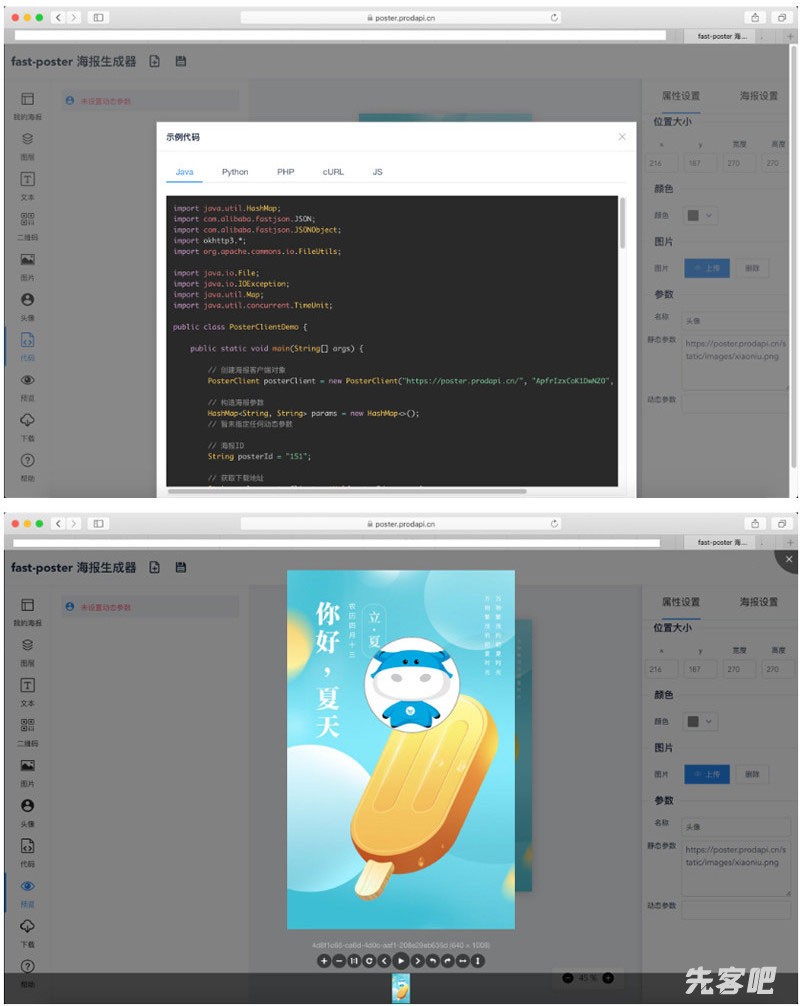The width and height of the screenshot is (800, 1006).
Task: Decrease canvas zoom using minus beside 45%
Action: click(x=568, y=977)
